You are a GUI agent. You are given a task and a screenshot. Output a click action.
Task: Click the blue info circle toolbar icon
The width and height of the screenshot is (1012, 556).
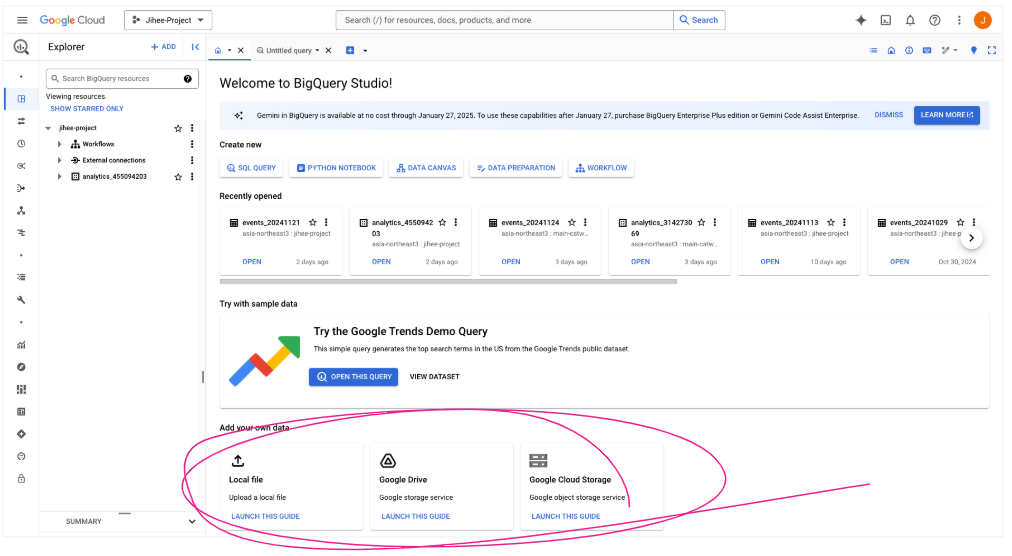coord(909,50)
